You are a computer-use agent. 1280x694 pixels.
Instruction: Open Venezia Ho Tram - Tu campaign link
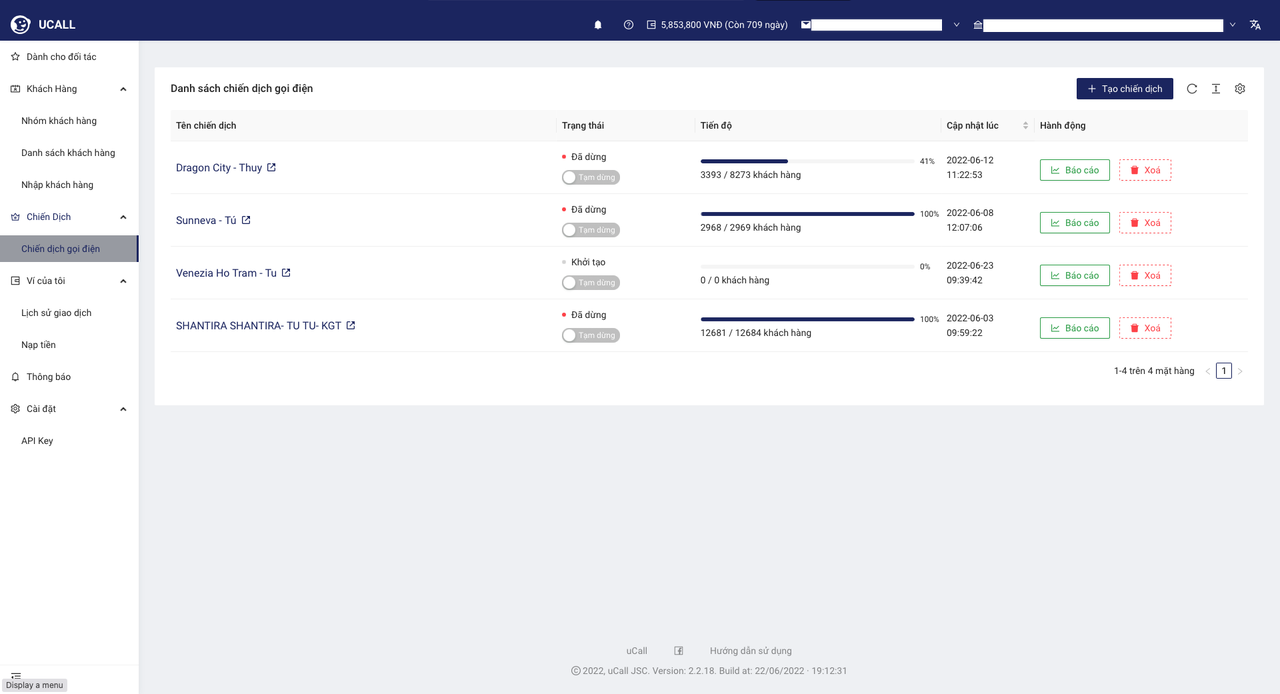[x=226, y=273]
